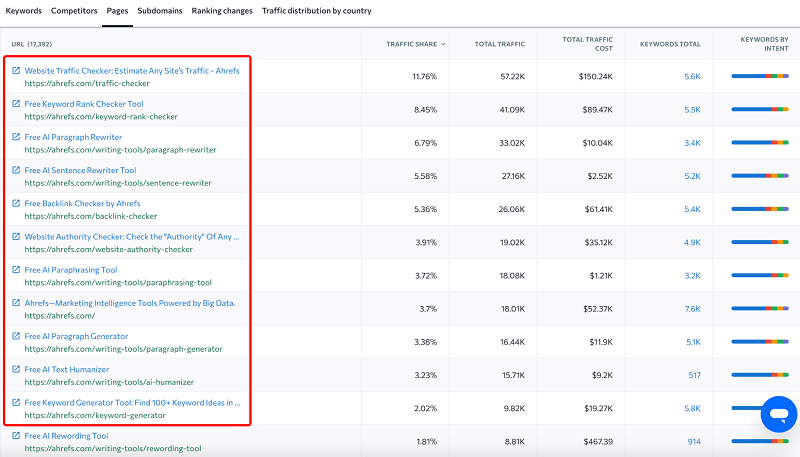
Task: Open external link icon for Free Keyword Rank Checker Tool
Action: pos(16,104)
